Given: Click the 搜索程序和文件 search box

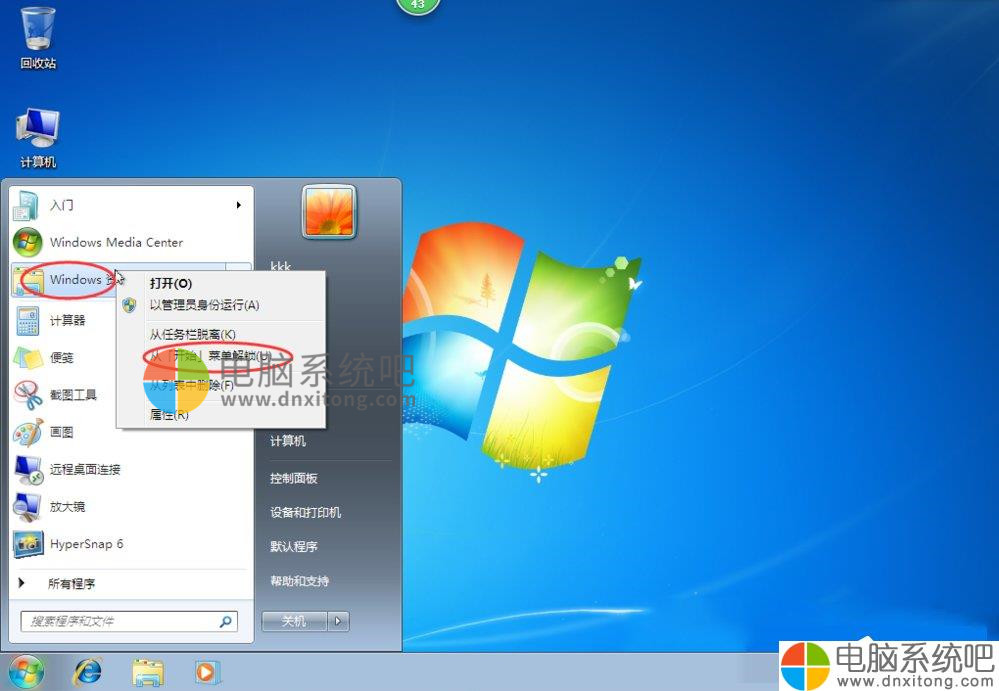Looking at the screenshot, I should click(x=129, y=621).
